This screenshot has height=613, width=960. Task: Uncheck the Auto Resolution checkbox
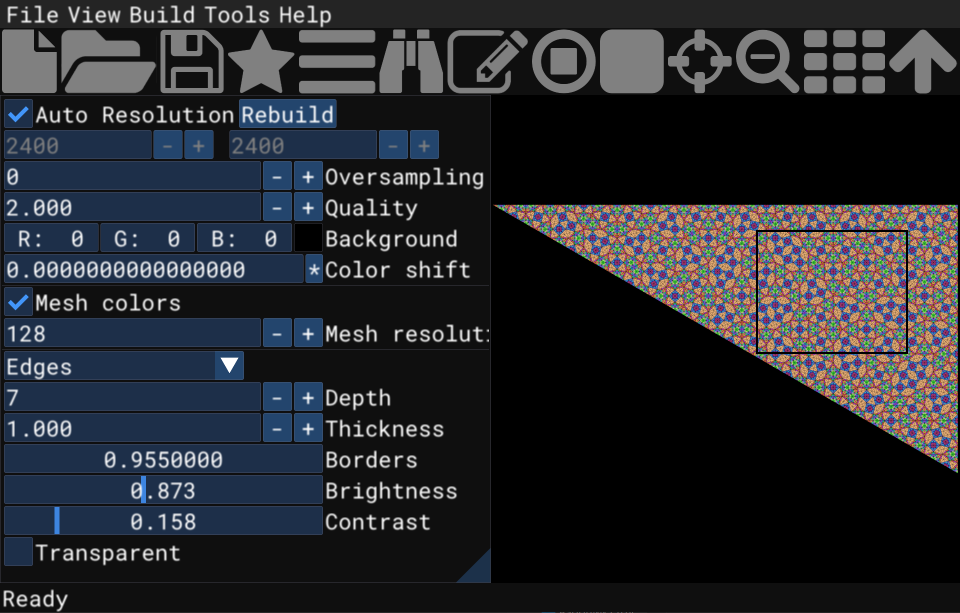(18, 114)
